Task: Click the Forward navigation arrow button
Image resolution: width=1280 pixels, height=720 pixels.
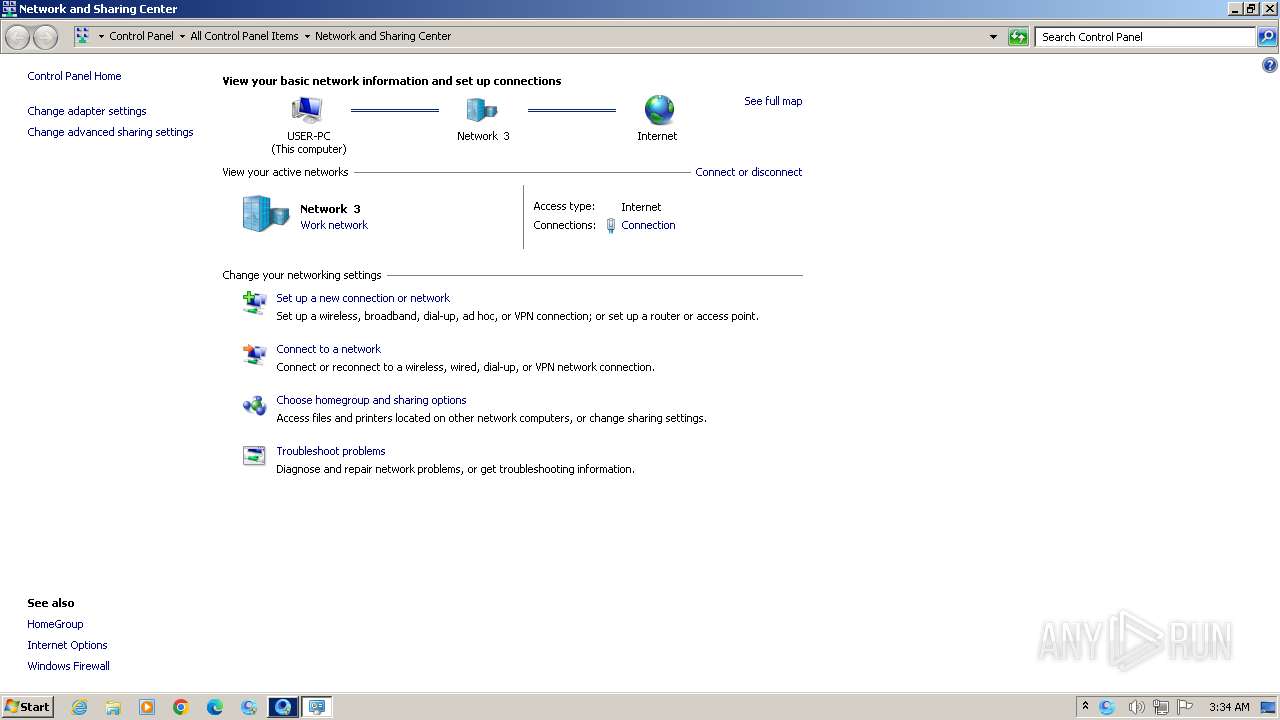Action: tap(45, 37)
